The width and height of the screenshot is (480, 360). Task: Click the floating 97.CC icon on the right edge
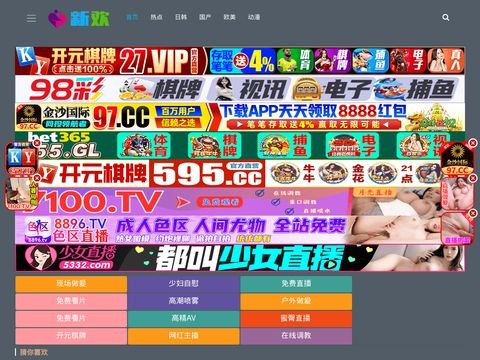click(x=457, y=159)
